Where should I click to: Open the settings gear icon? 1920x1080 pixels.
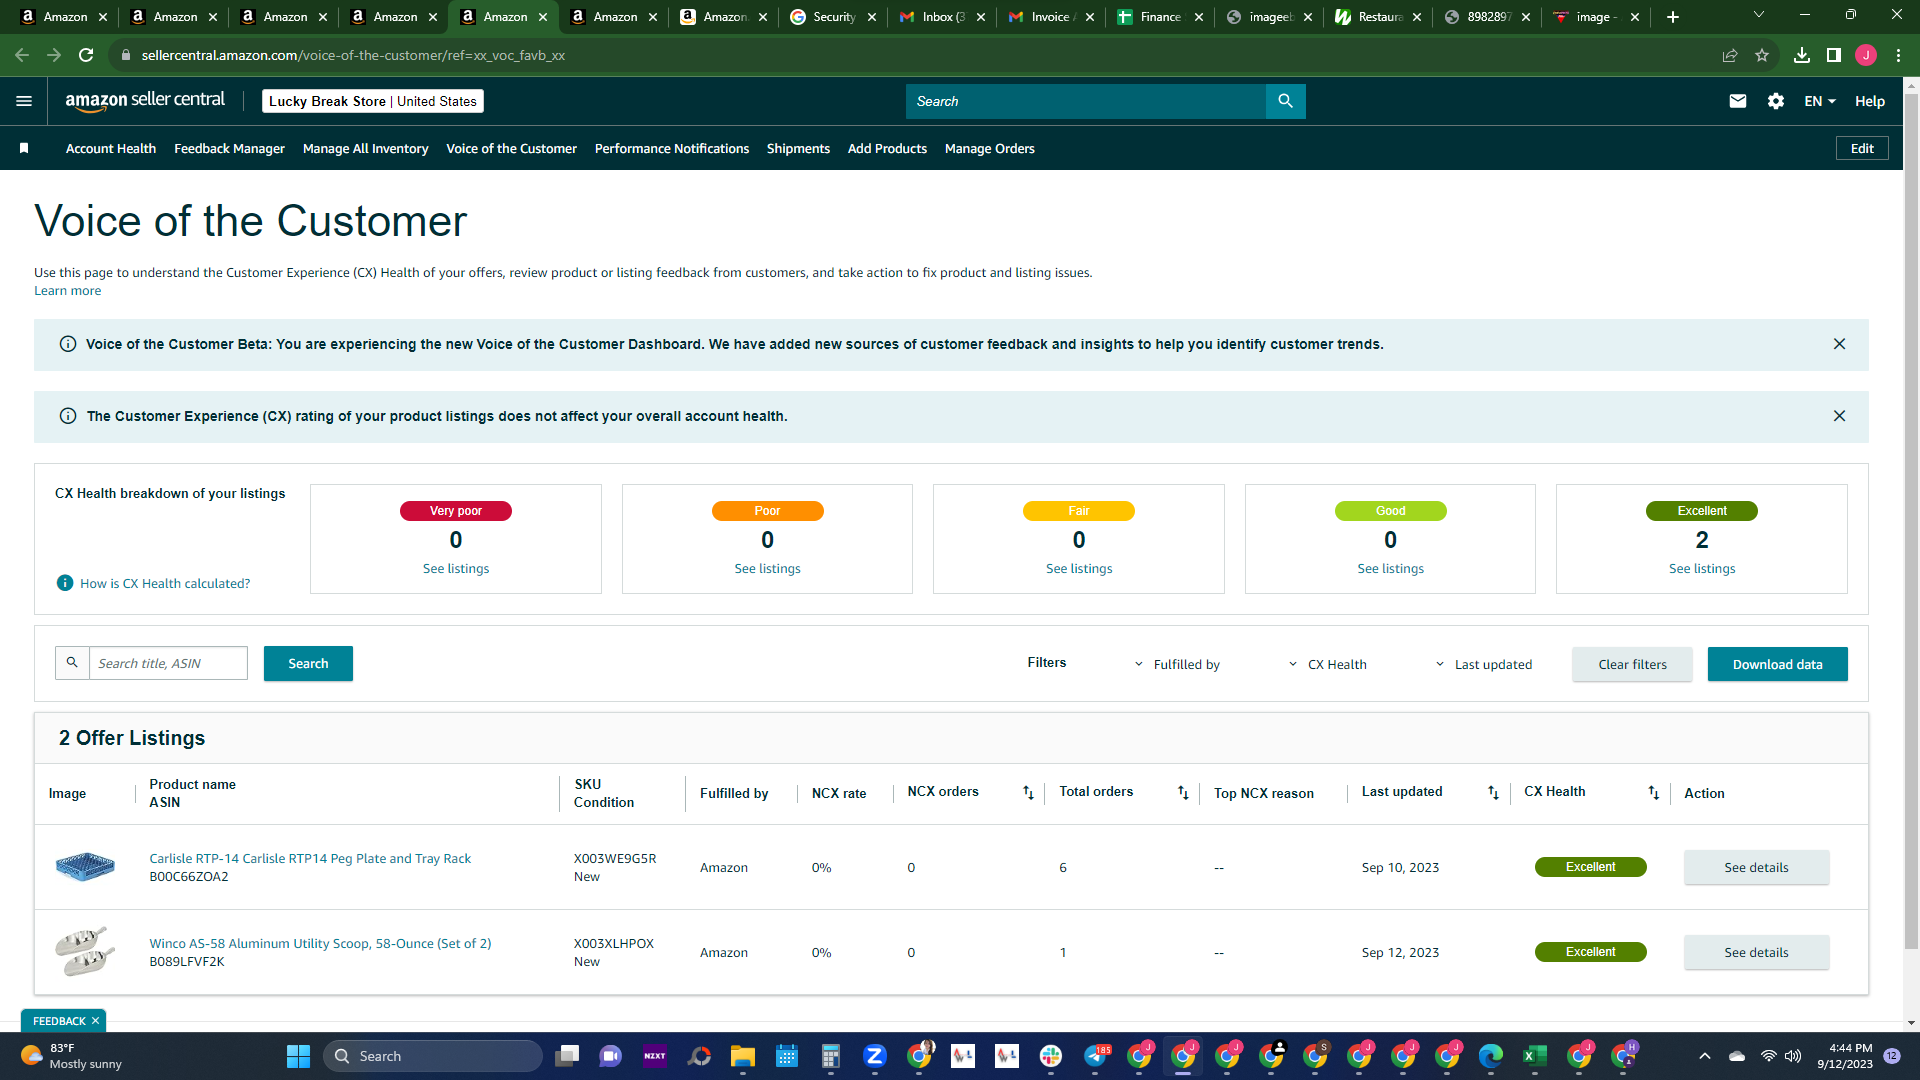click(x=1776, y=101)
